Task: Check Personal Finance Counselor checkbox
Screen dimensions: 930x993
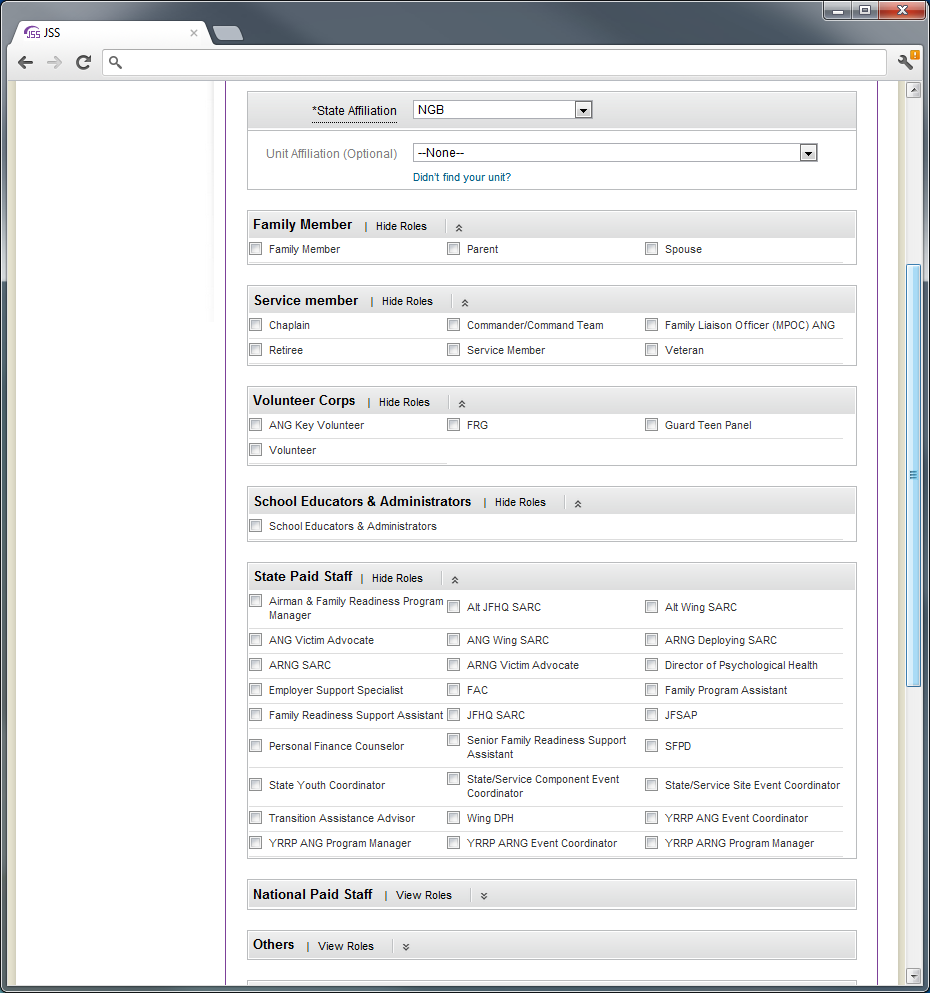Action: pyautogui.click(x=256, y=746)
